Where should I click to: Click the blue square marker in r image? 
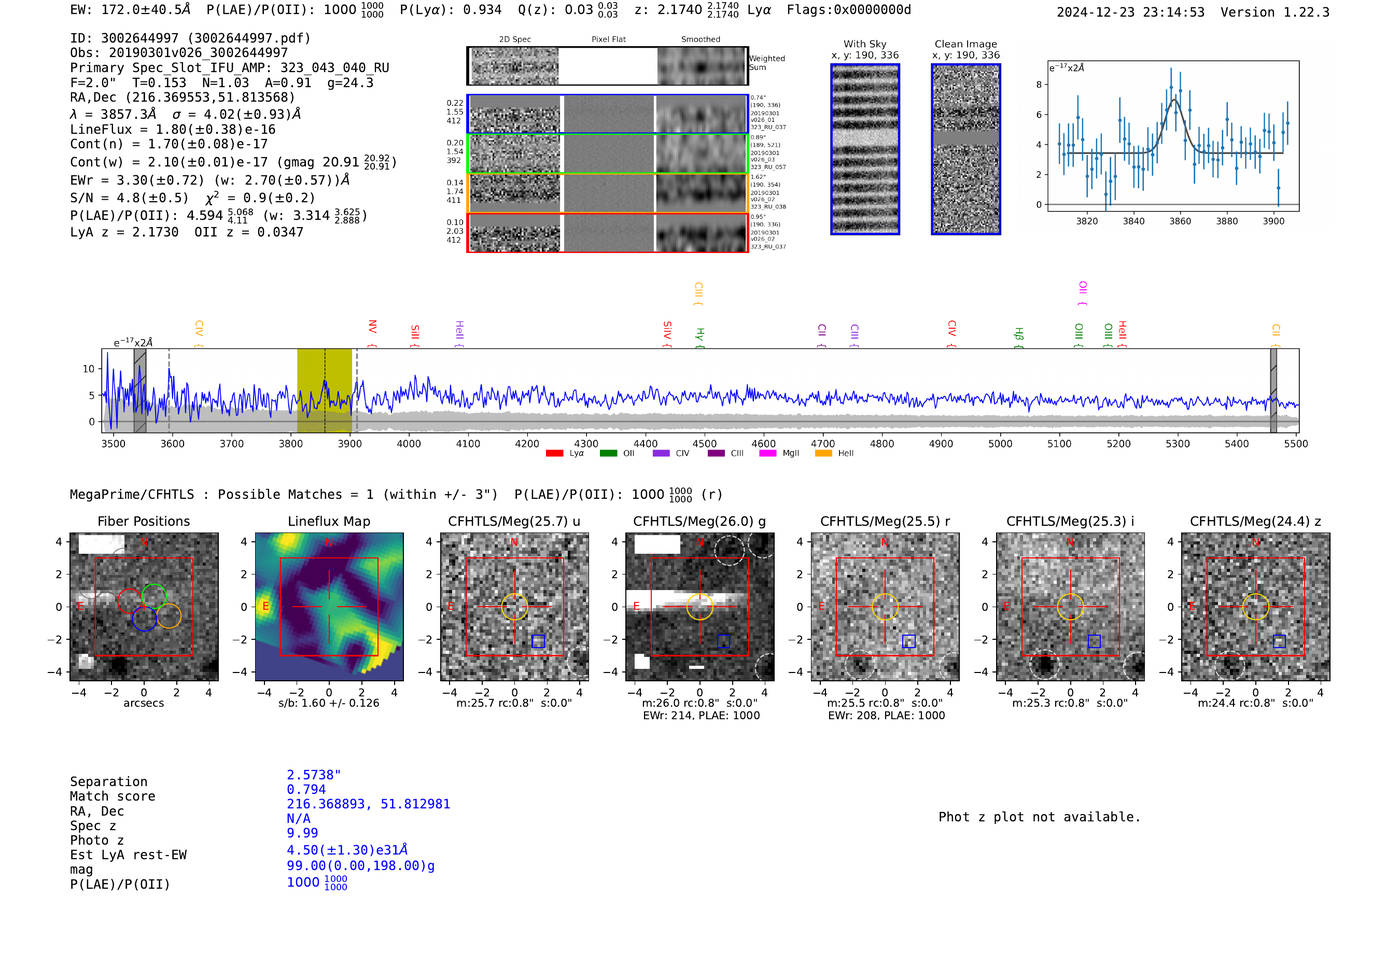click(909, 641)
